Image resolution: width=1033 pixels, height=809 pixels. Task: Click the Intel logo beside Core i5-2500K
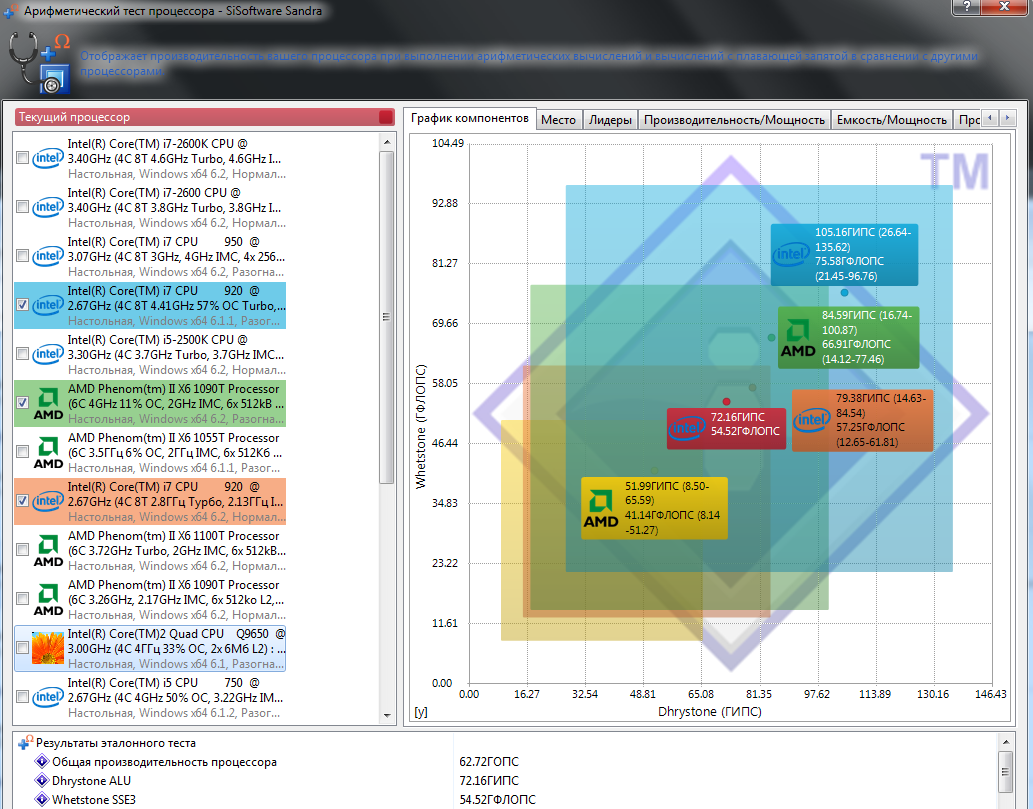pyautogui.click(x=48, y=354)
